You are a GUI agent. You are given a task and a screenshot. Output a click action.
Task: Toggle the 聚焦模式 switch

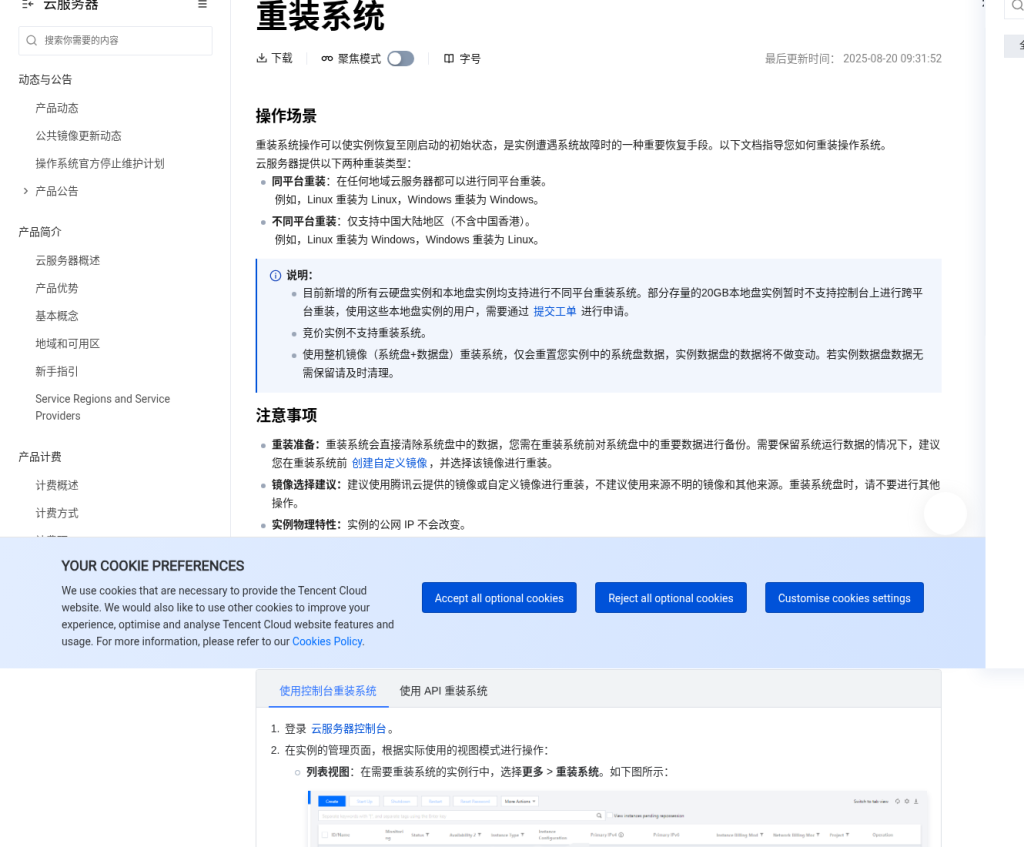point(400,59)
